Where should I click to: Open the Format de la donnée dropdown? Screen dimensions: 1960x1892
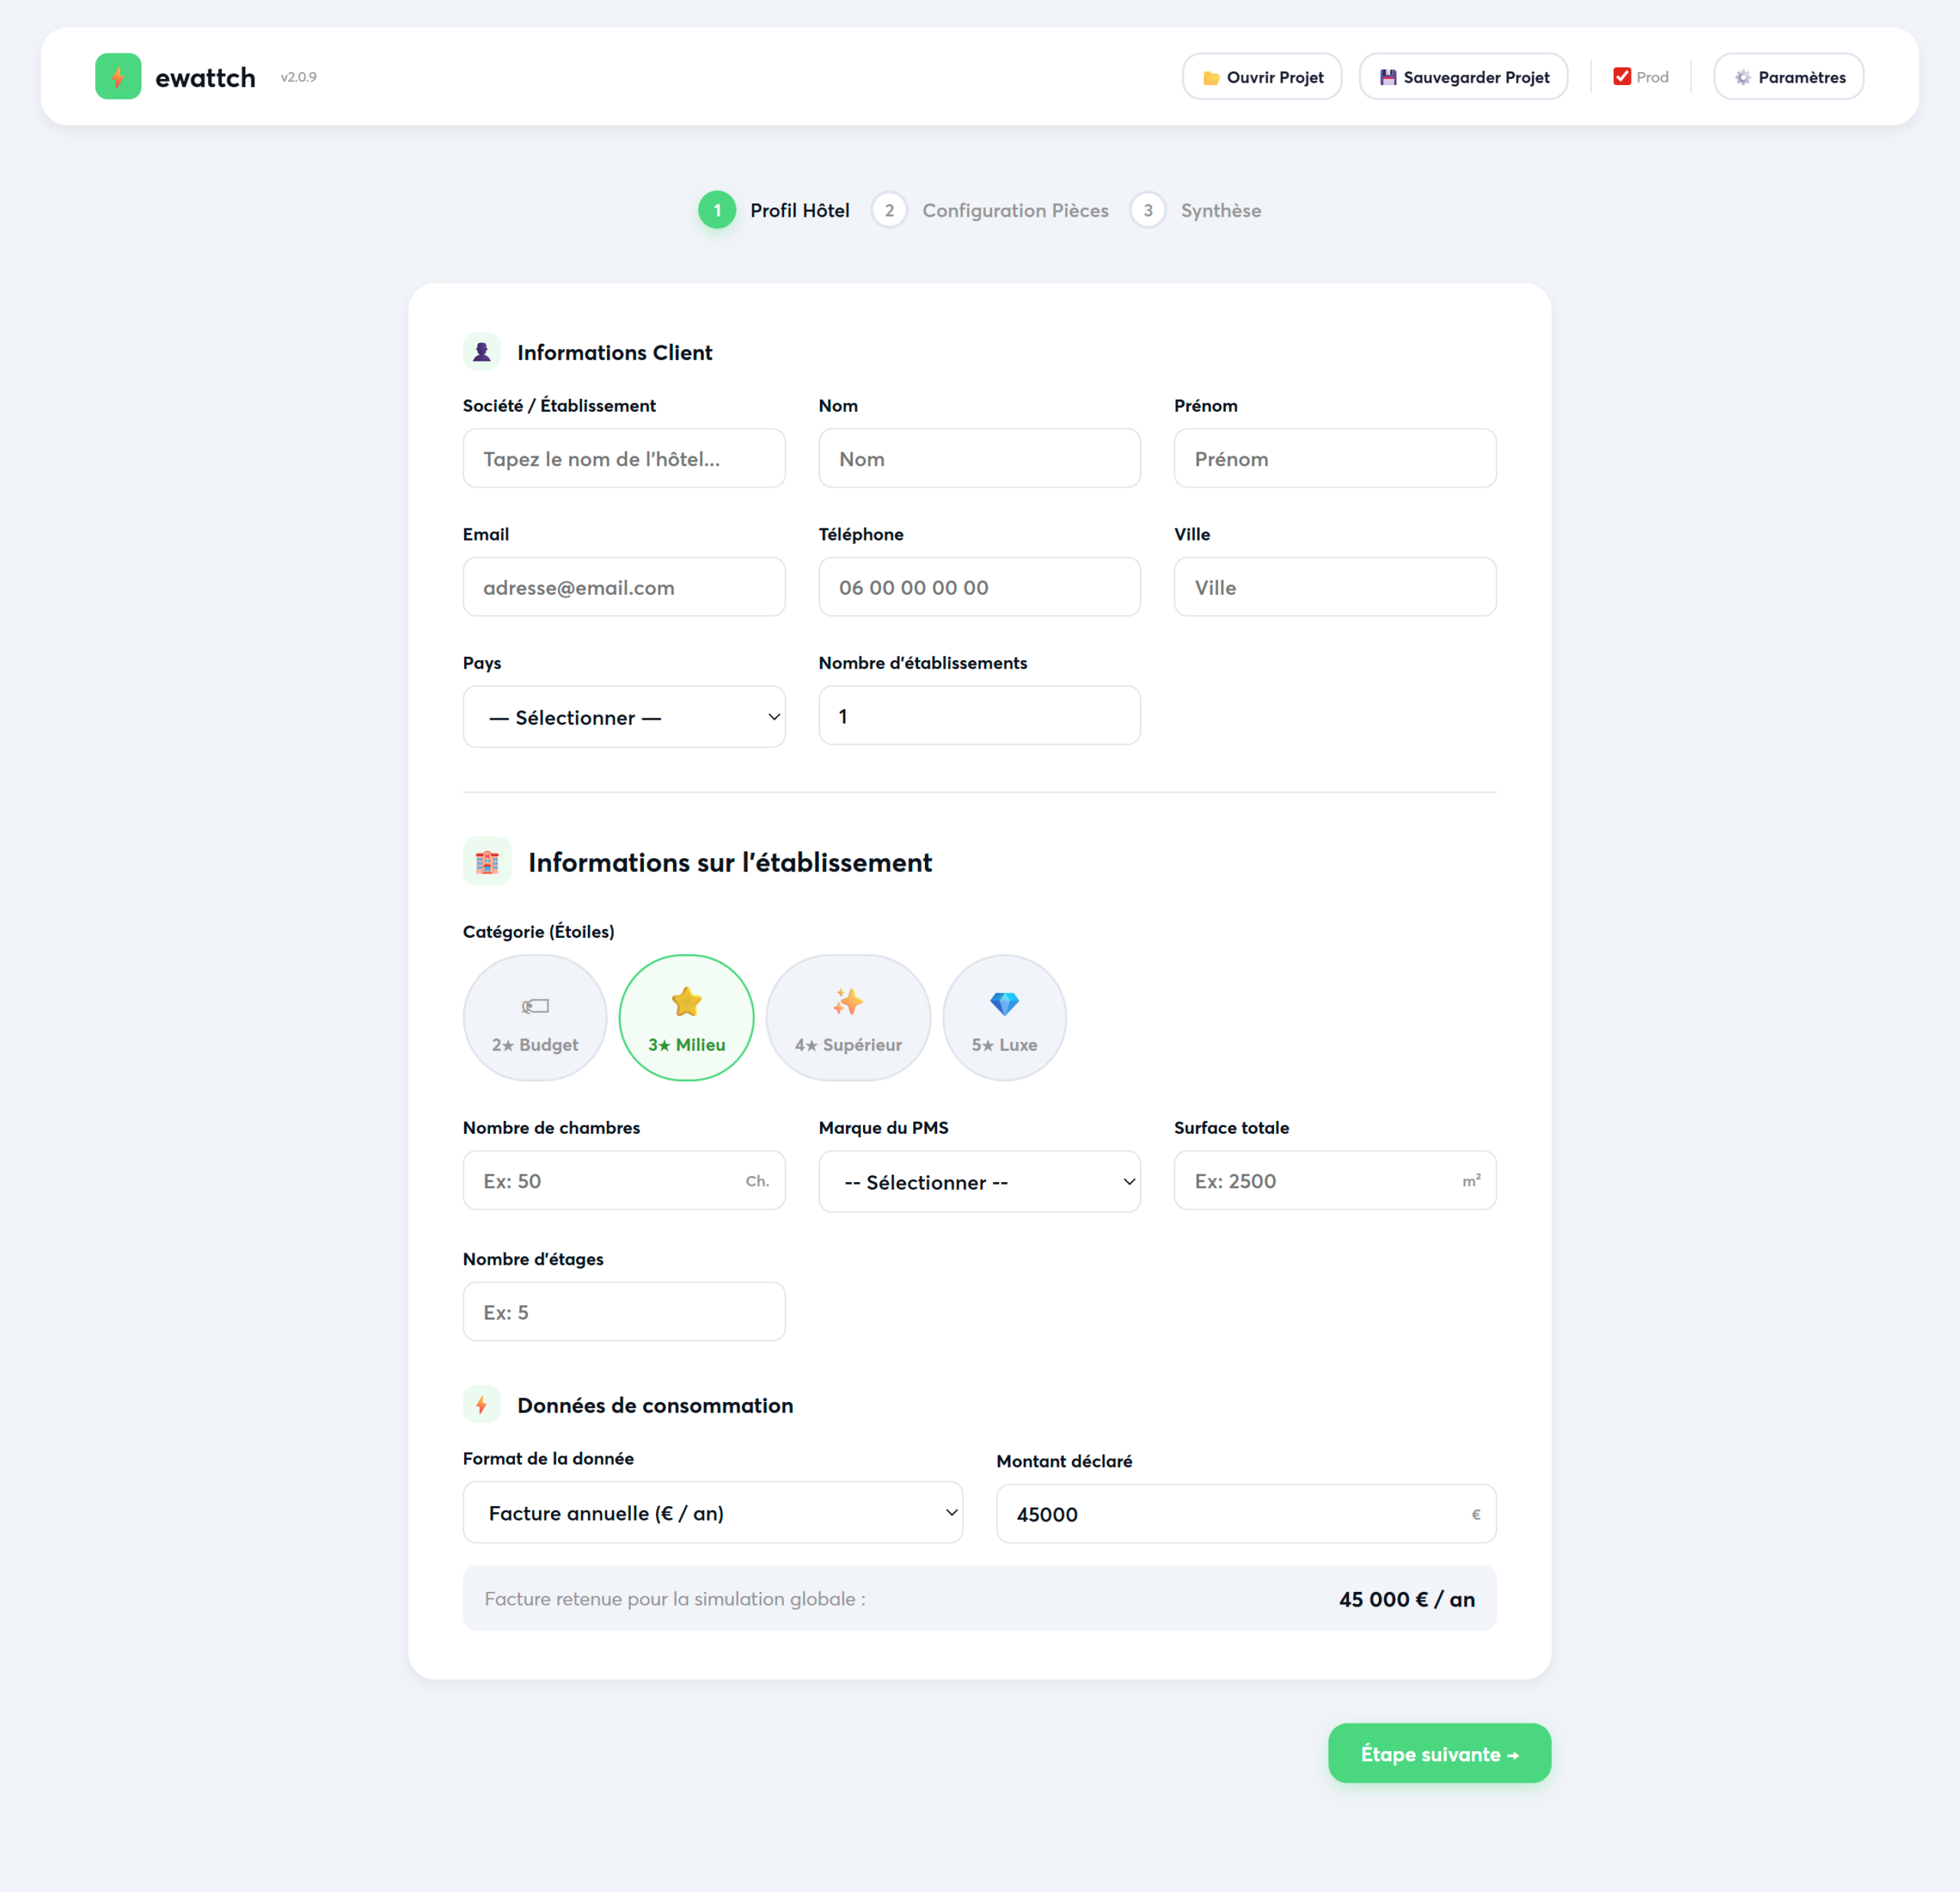[x=712, y=1513]
